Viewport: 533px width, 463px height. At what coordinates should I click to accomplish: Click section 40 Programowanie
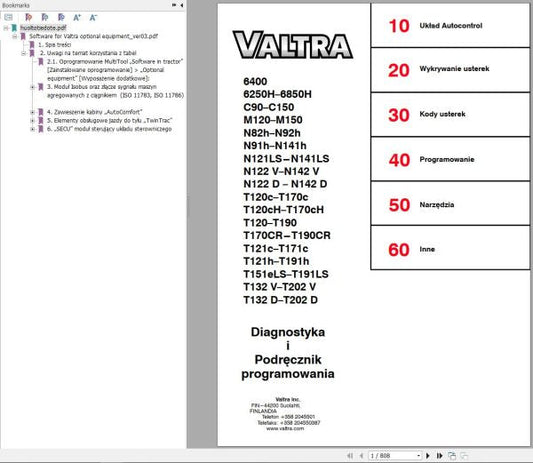click(x=450, y=159)
